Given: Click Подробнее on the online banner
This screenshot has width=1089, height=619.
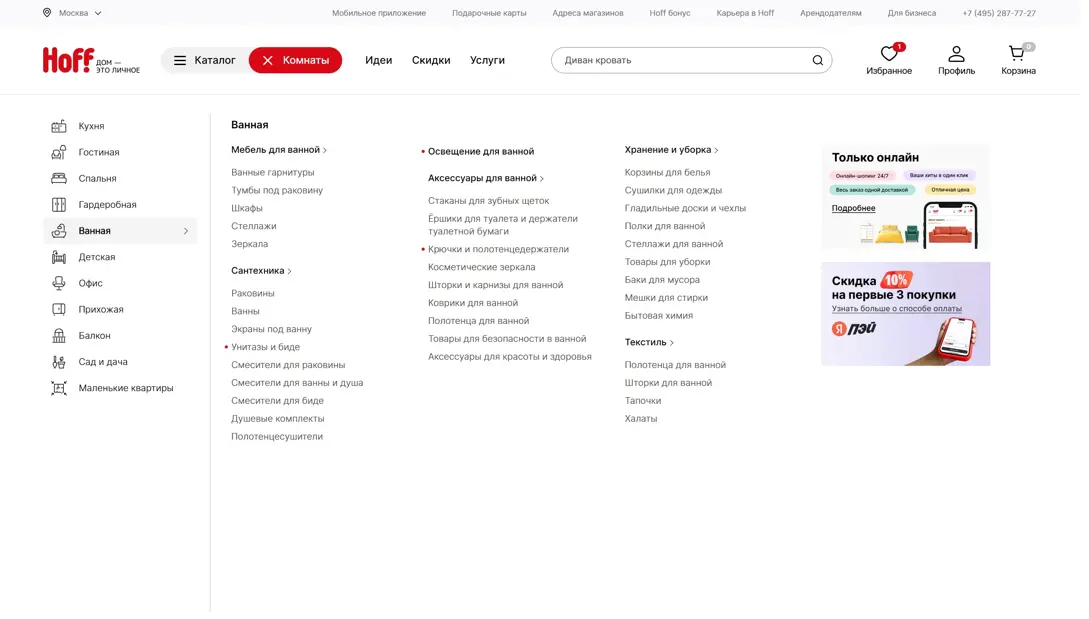Looking at the screenshot, I should 853,208.
